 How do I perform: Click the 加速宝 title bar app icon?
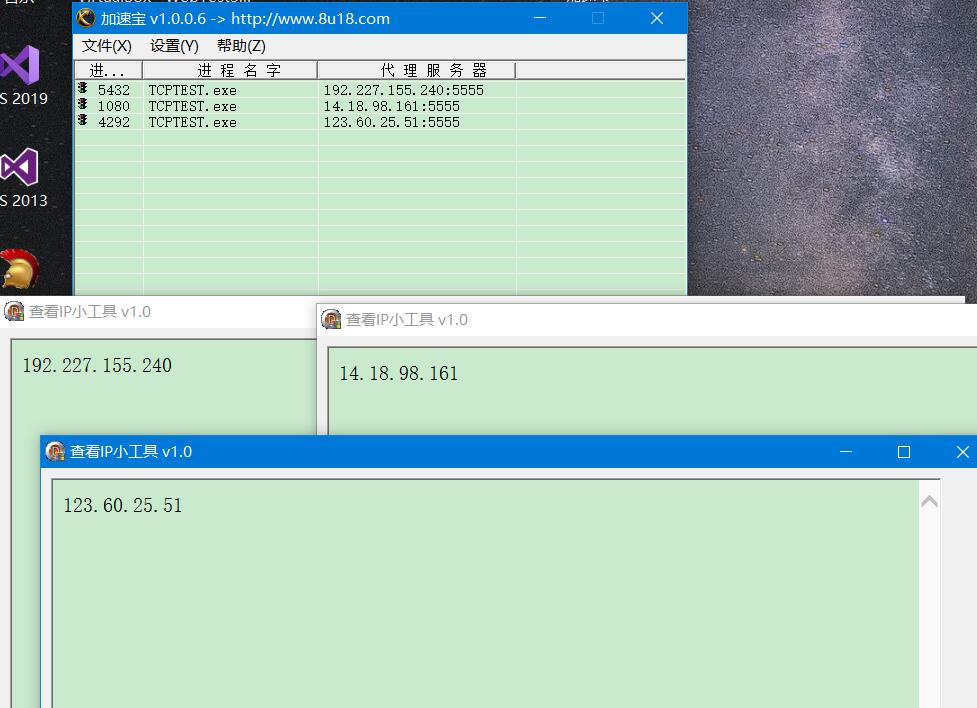(85, 19)
